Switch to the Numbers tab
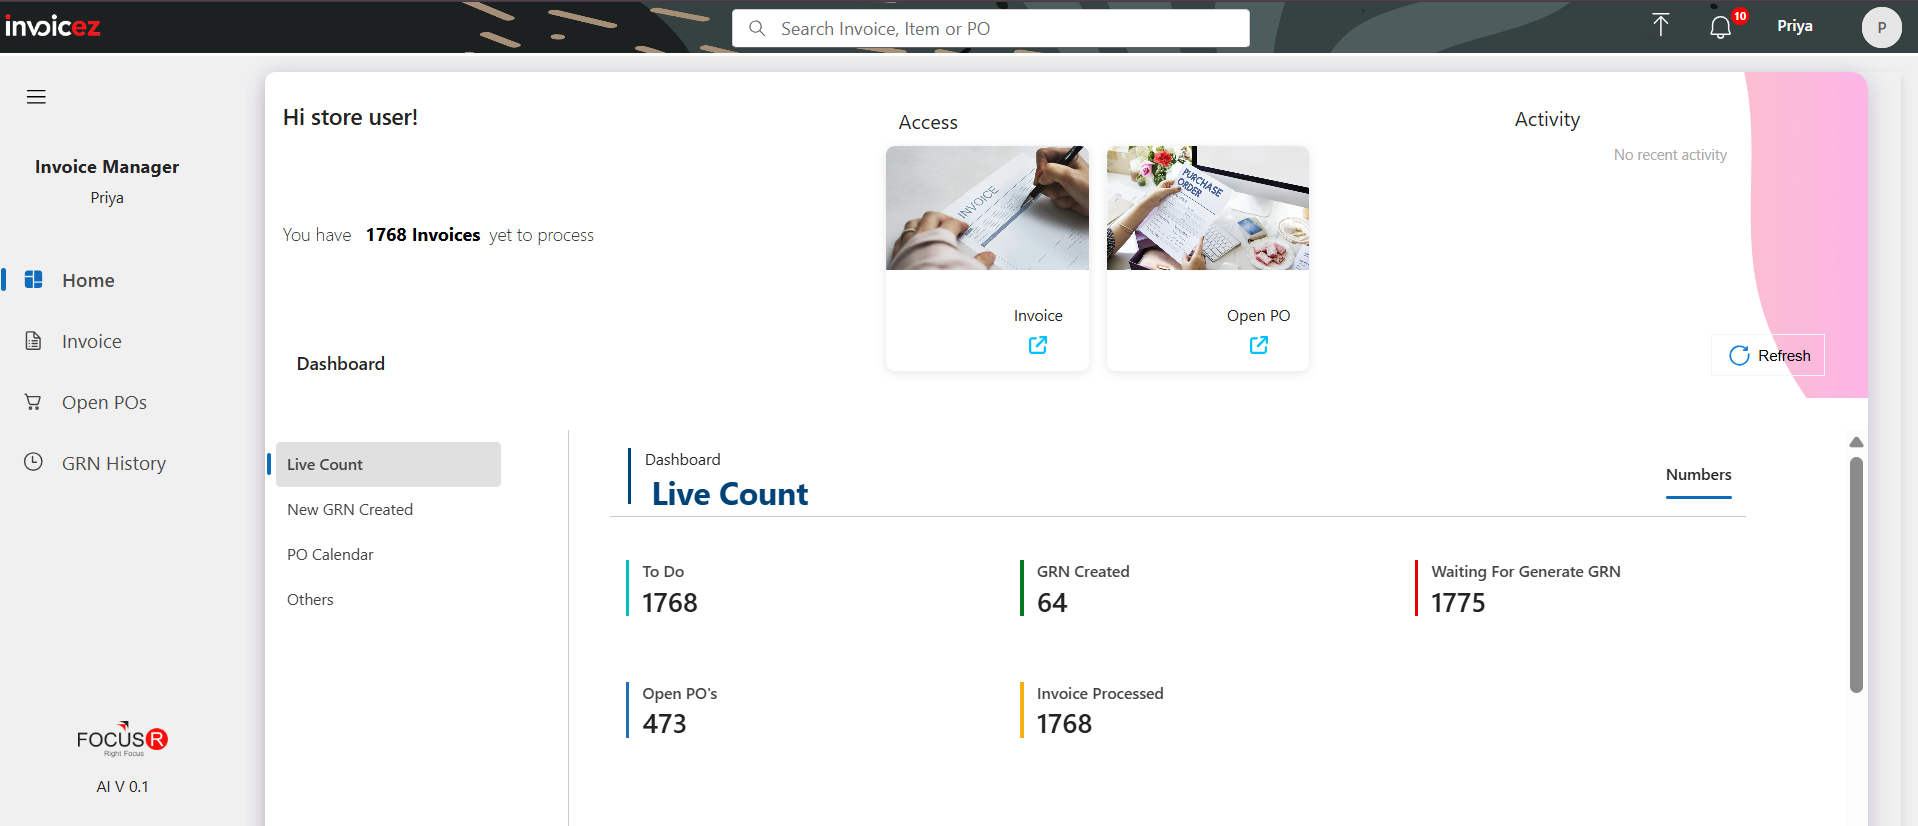Screen dimensions: 1918x826 (1698, 475)
